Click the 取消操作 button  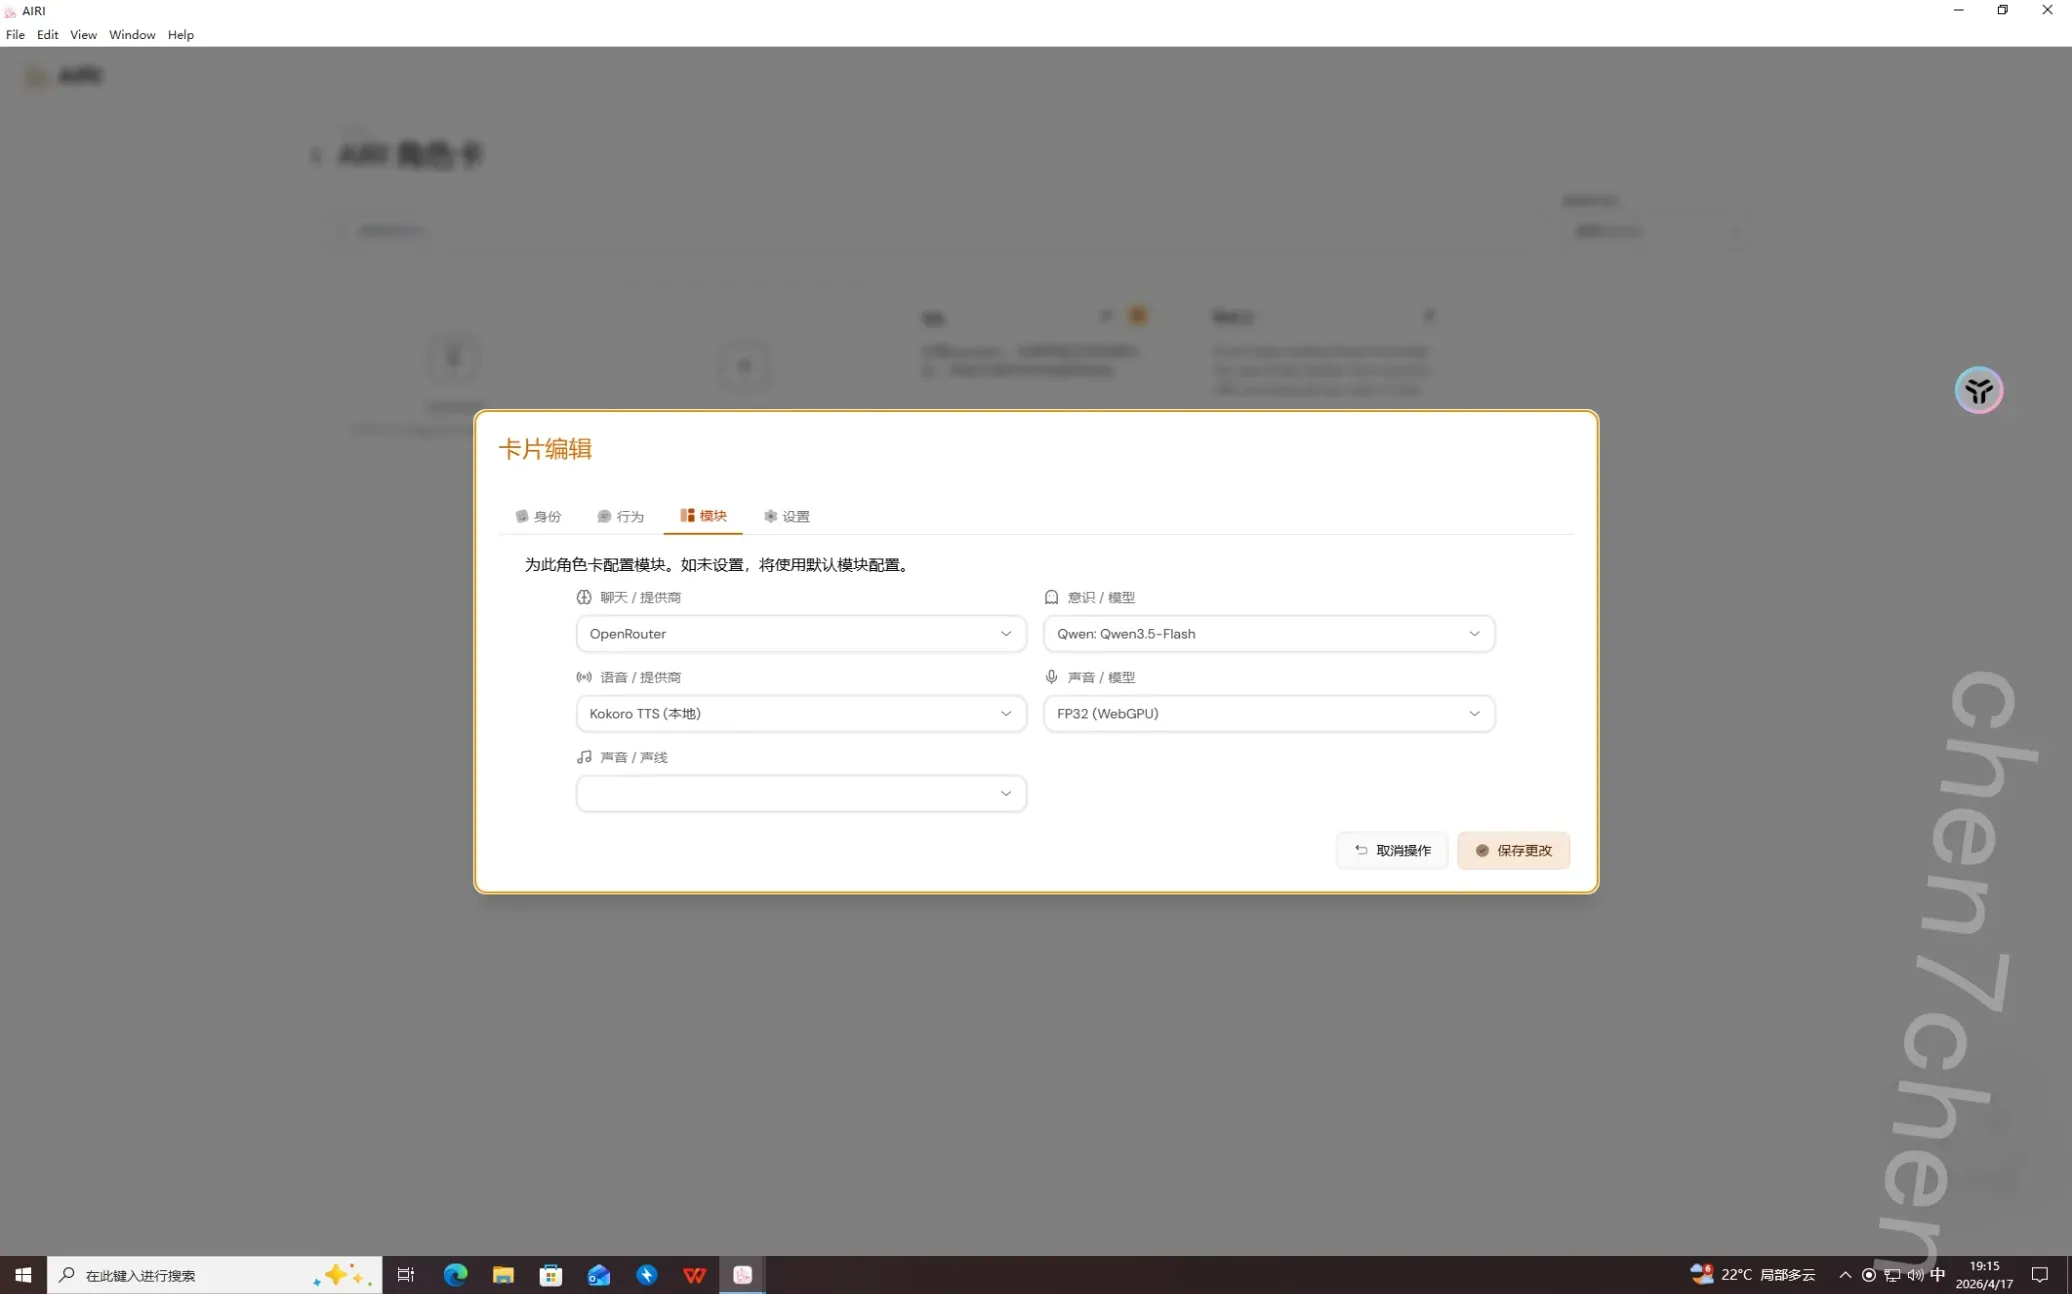coord(1392,850)
